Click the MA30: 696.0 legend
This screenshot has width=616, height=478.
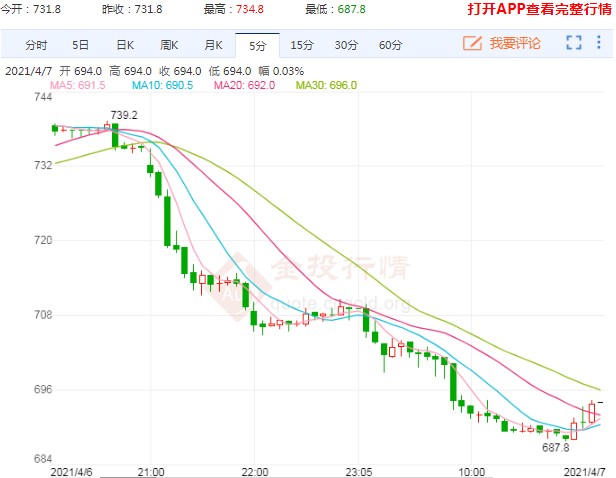click(x=326, y=85)
